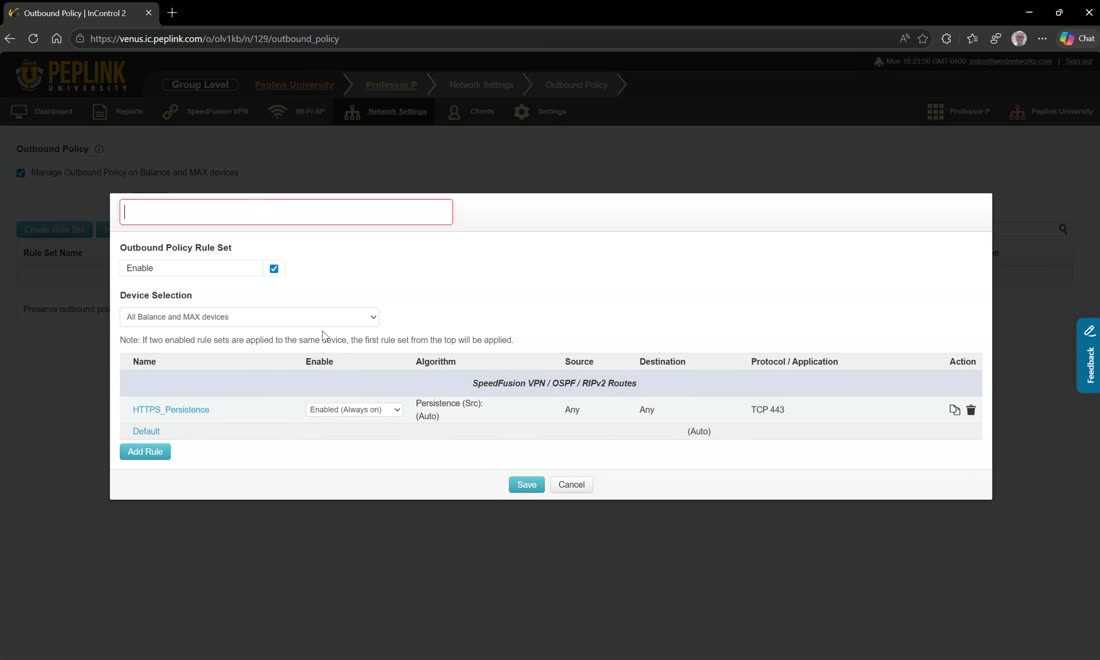Click the Persistence (Src): (Auto) algorithm cell

(449, 410)
